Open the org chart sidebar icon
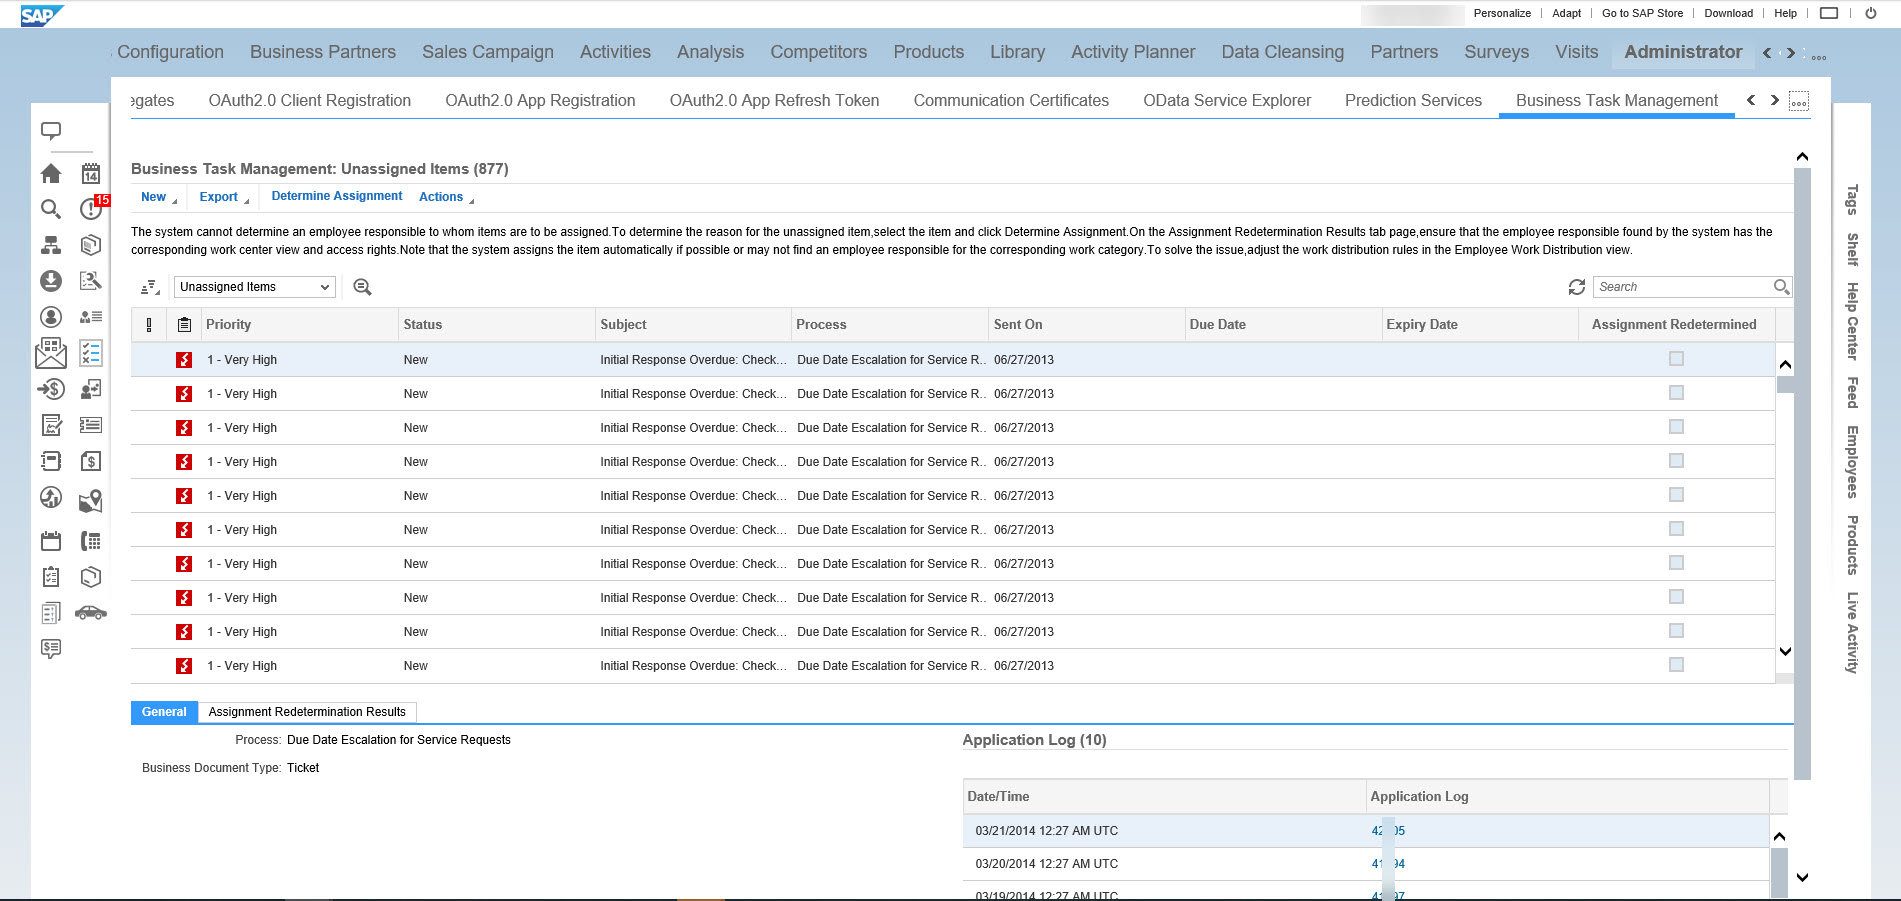This screenshot has width=1901, height=901. click(x=51, y=245)
